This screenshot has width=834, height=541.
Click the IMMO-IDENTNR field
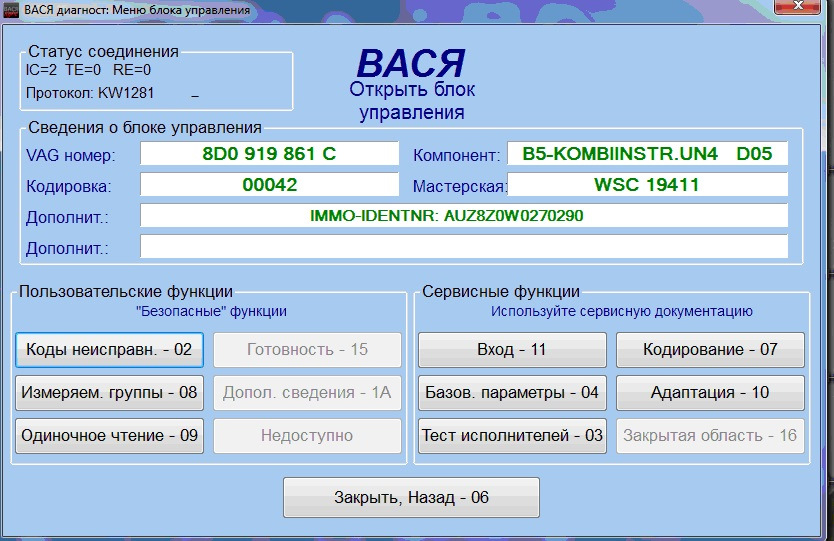tap(464, 215)
